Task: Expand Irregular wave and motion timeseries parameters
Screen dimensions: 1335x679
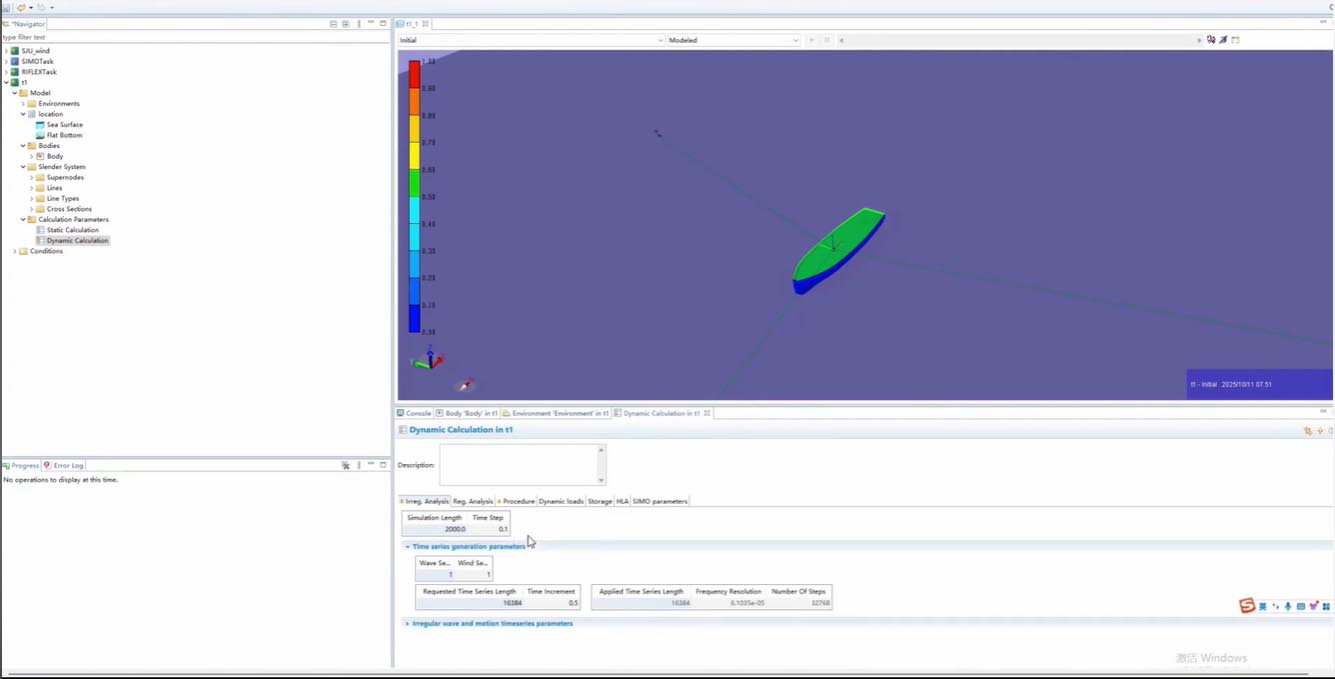Action: point(492,623)
